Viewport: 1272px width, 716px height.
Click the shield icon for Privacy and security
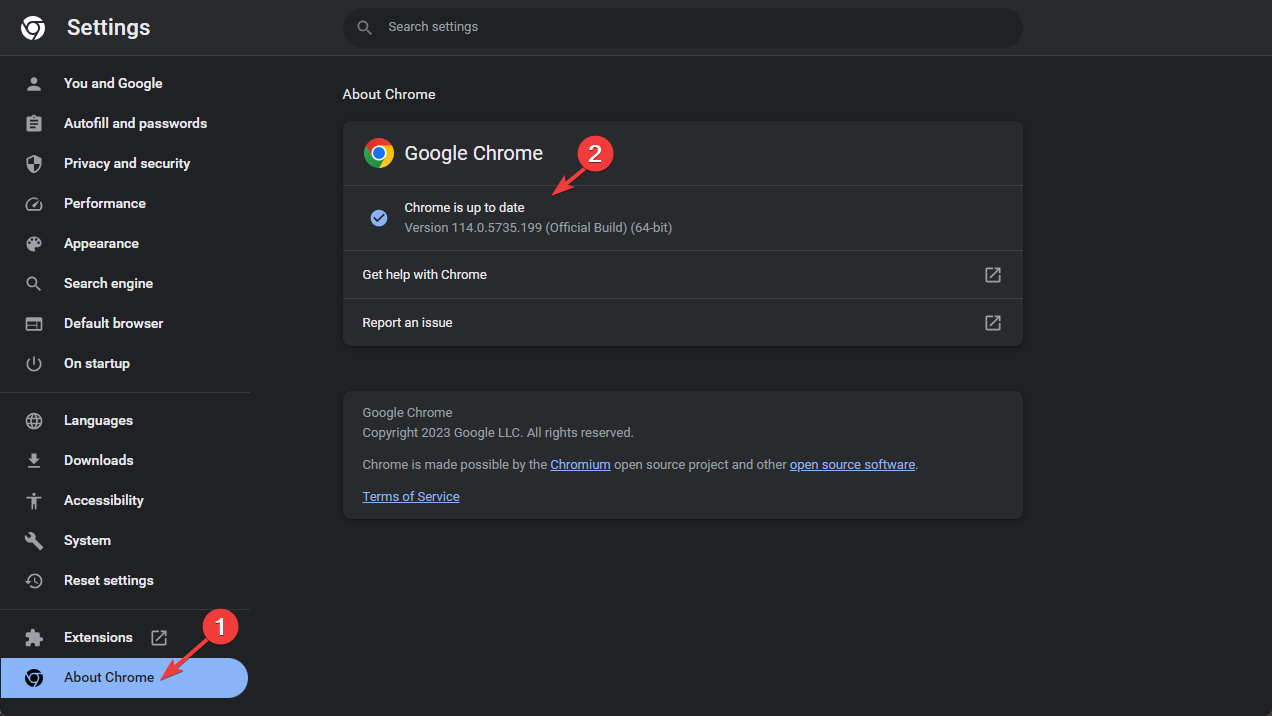[x=34, y=163]
